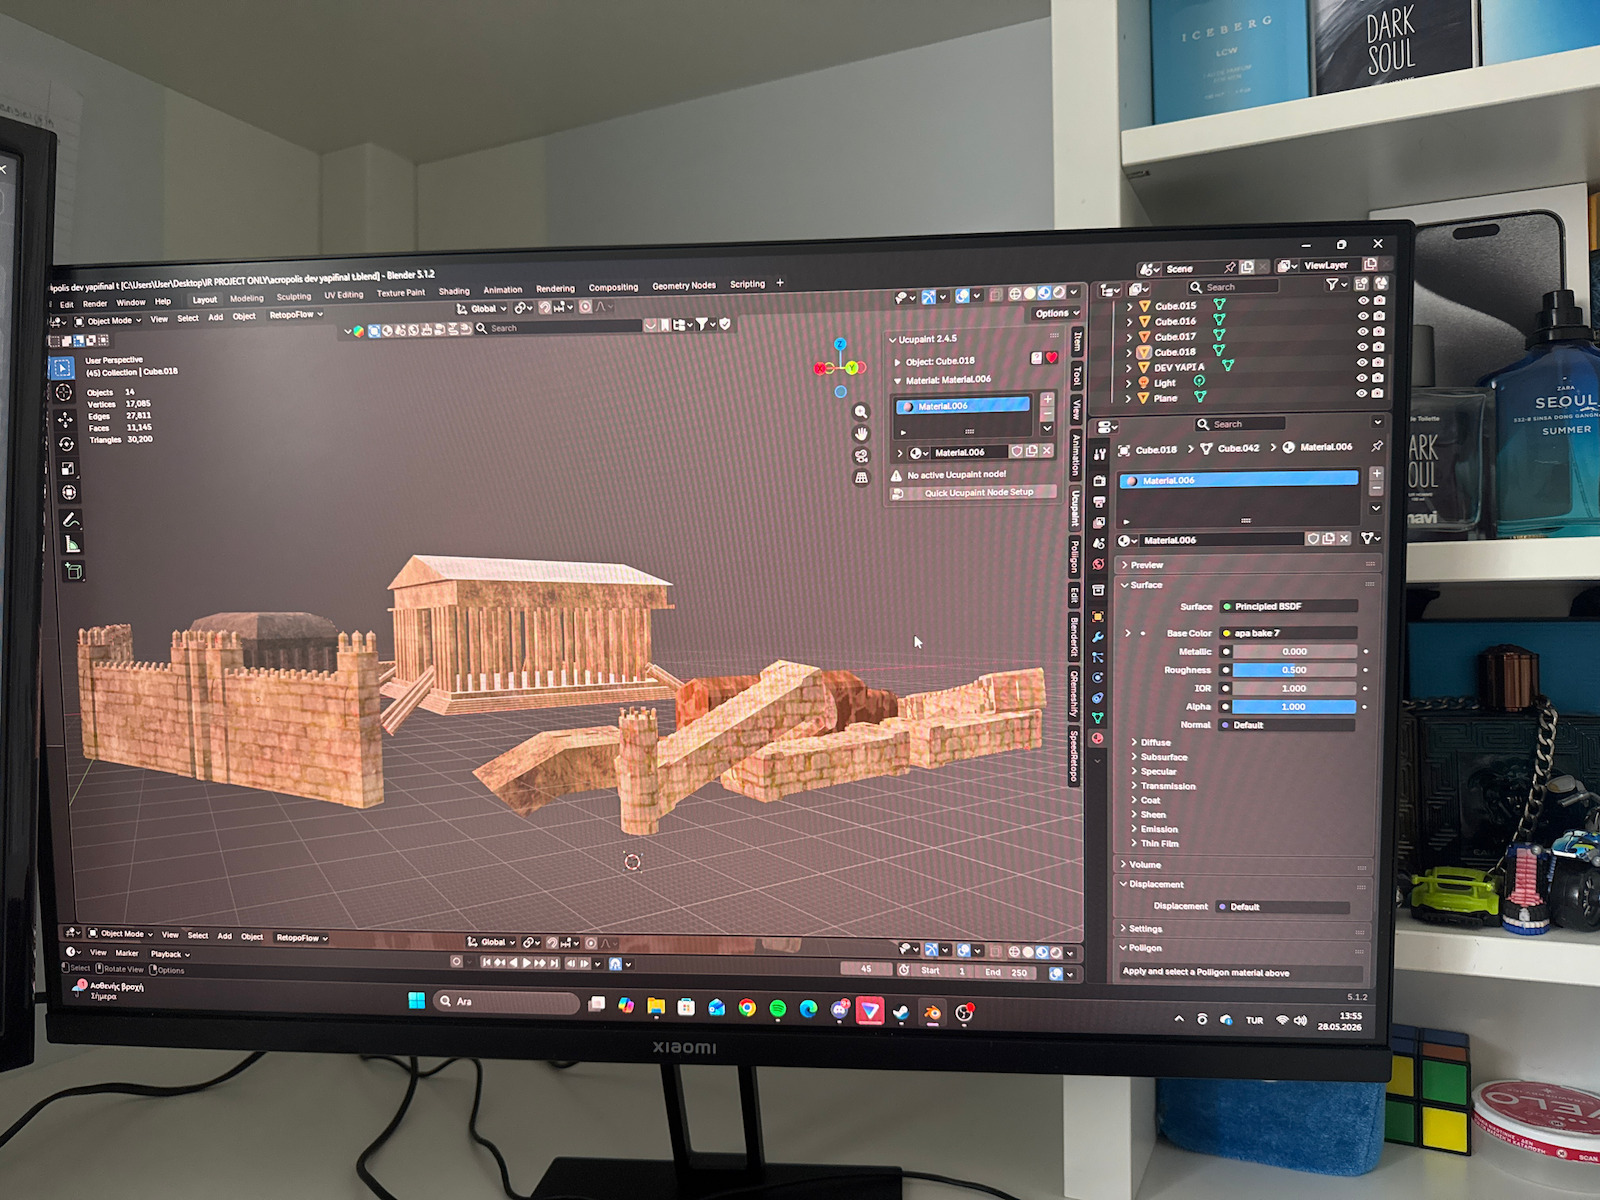Open the viewport Options dropdown

(1055, 313)
